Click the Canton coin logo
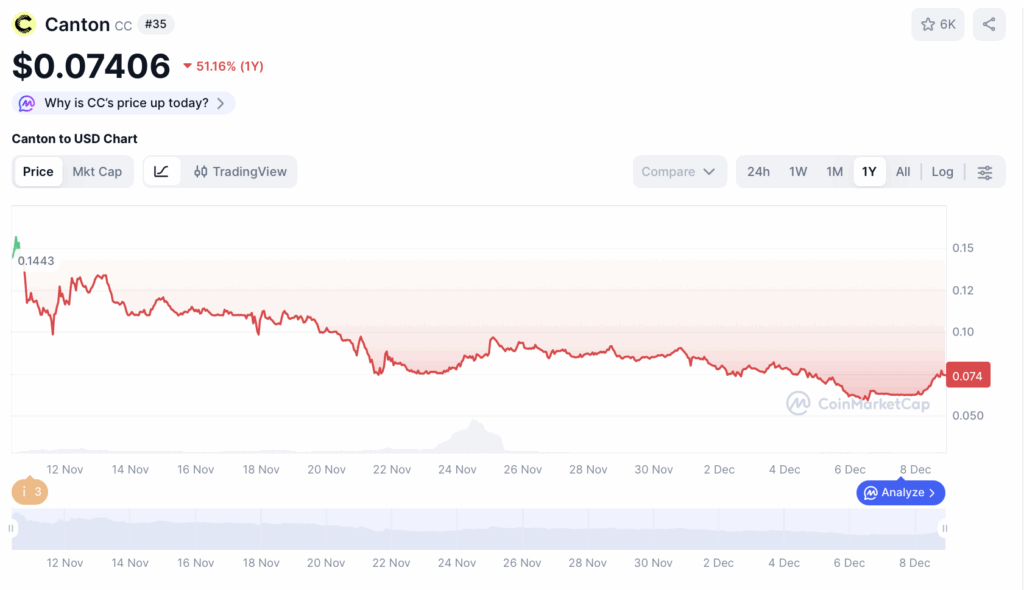 [24, 25]
